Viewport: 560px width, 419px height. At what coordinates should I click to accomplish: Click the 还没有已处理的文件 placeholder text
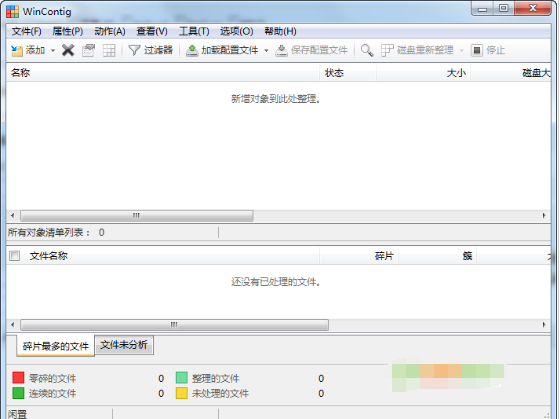[276, 282]
